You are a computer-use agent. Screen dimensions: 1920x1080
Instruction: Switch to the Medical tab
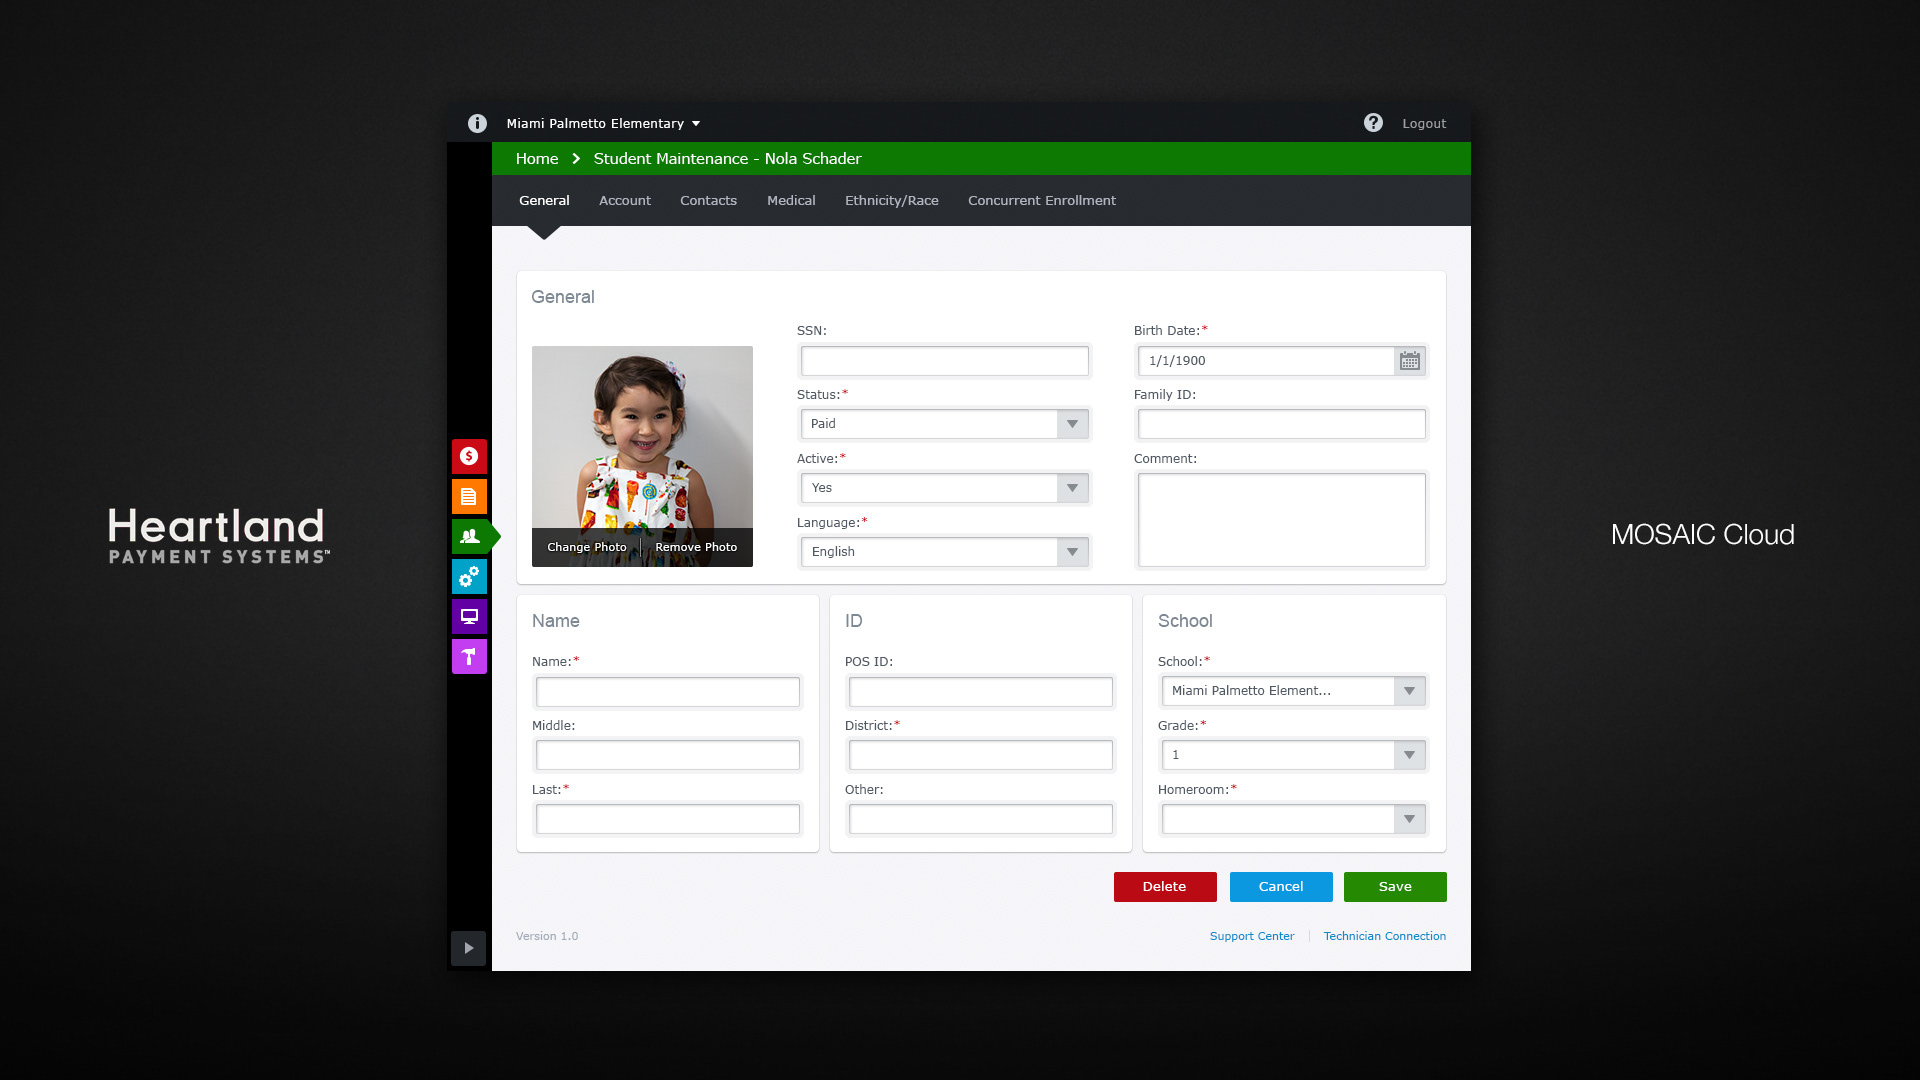coord(791,201)
